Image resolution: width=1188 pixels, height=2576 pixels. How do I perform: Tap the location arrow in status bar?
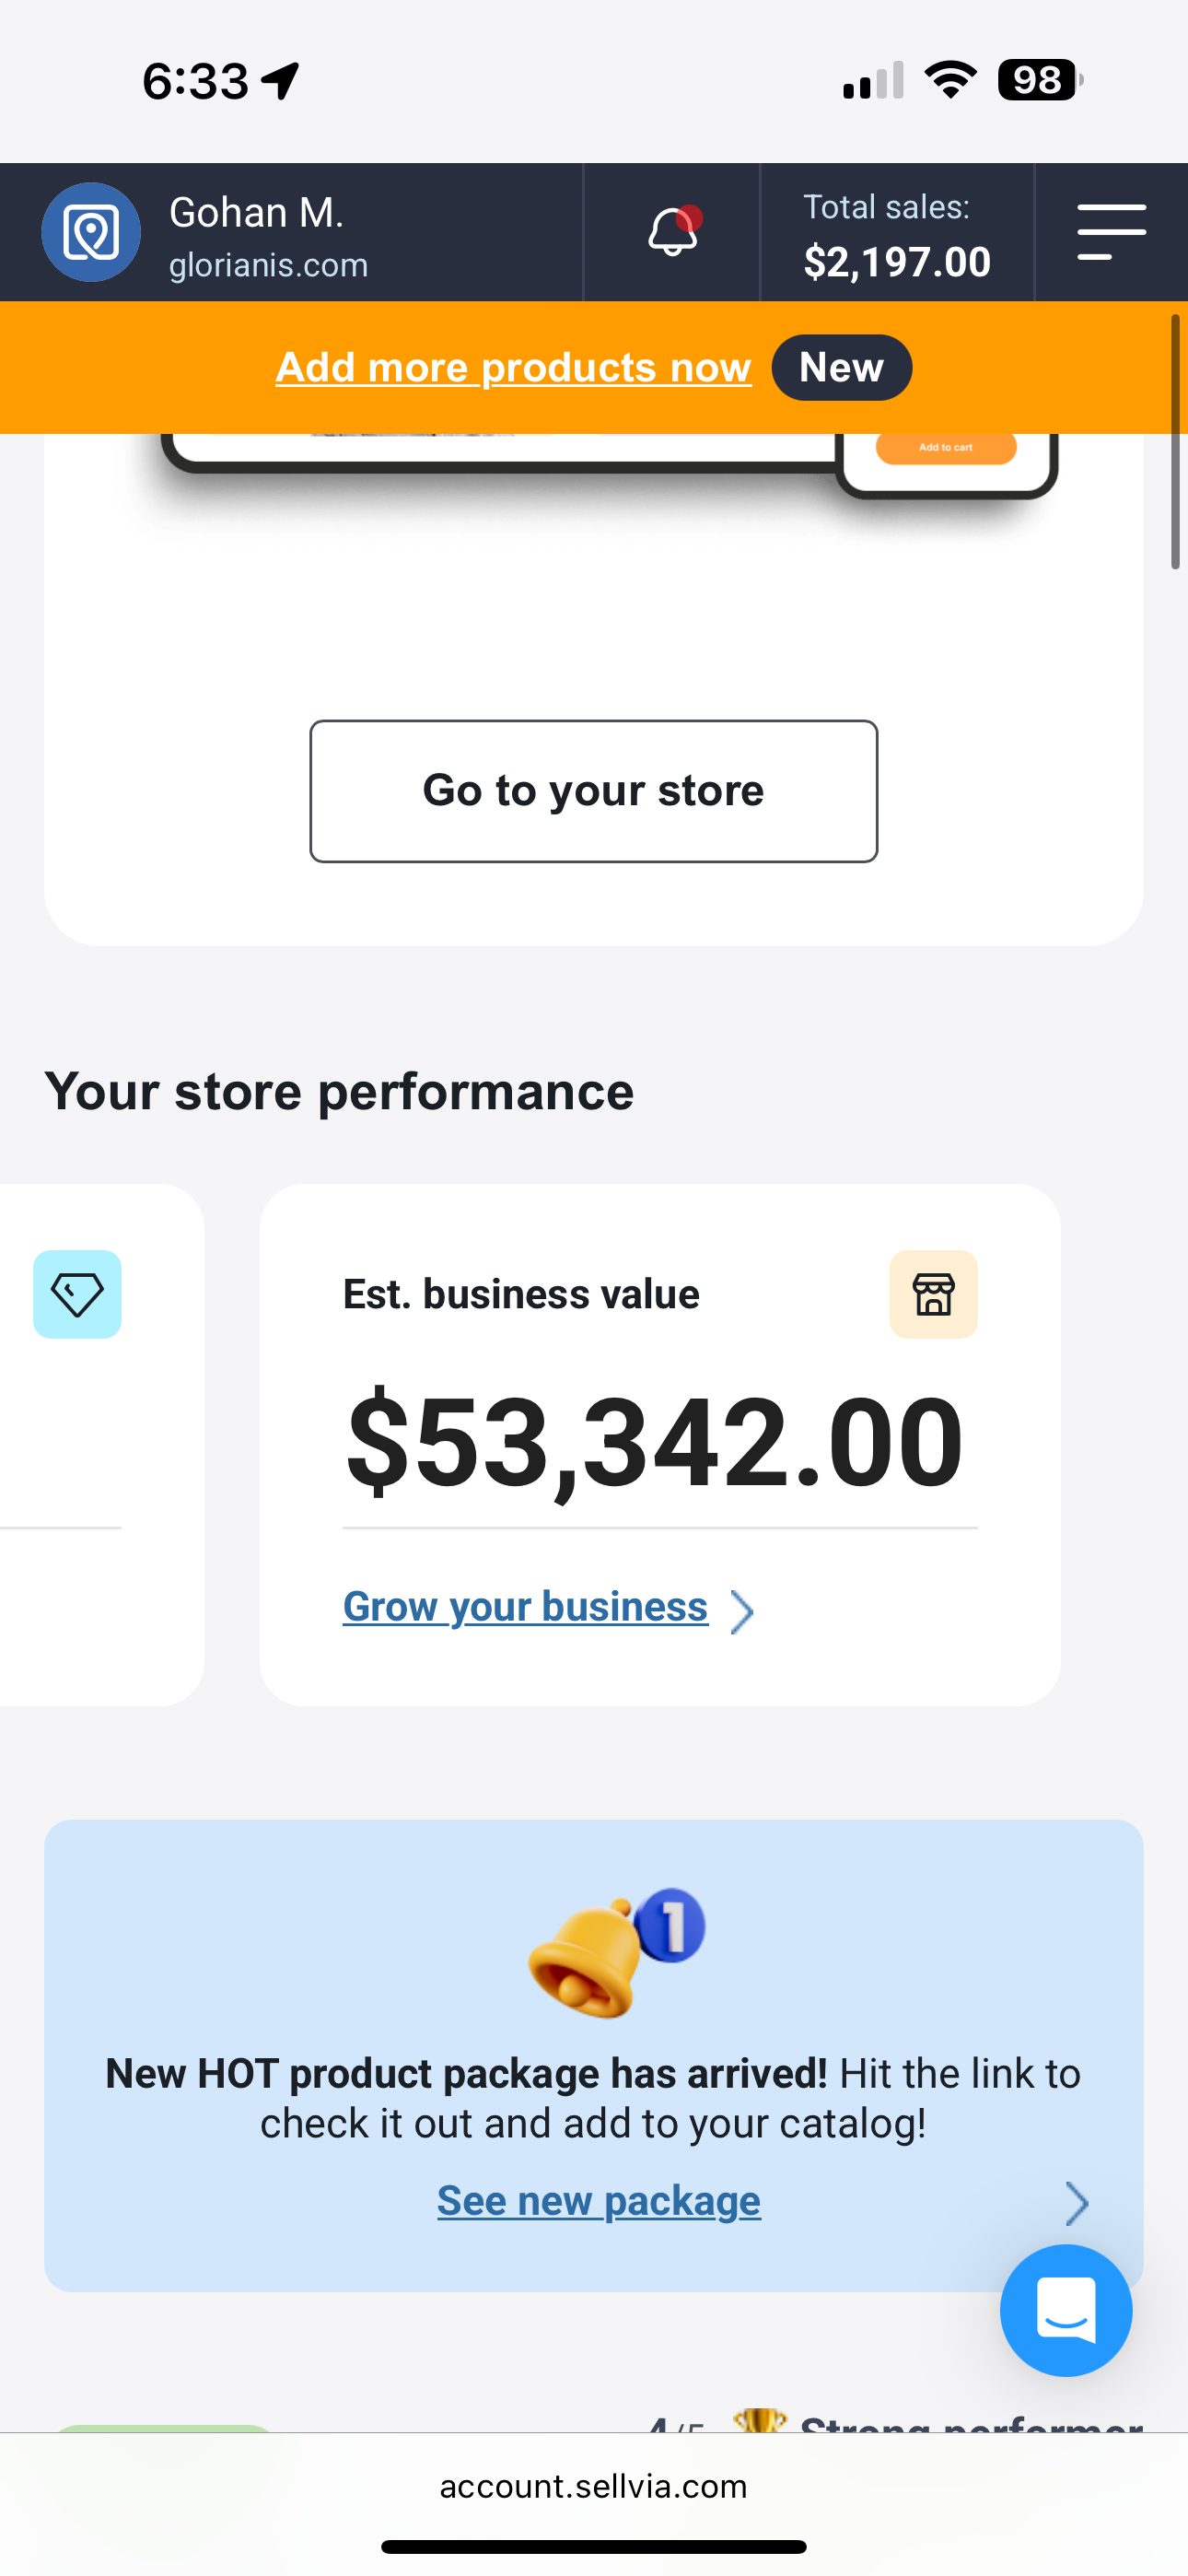pyautogui.click(x=281, y=81)
